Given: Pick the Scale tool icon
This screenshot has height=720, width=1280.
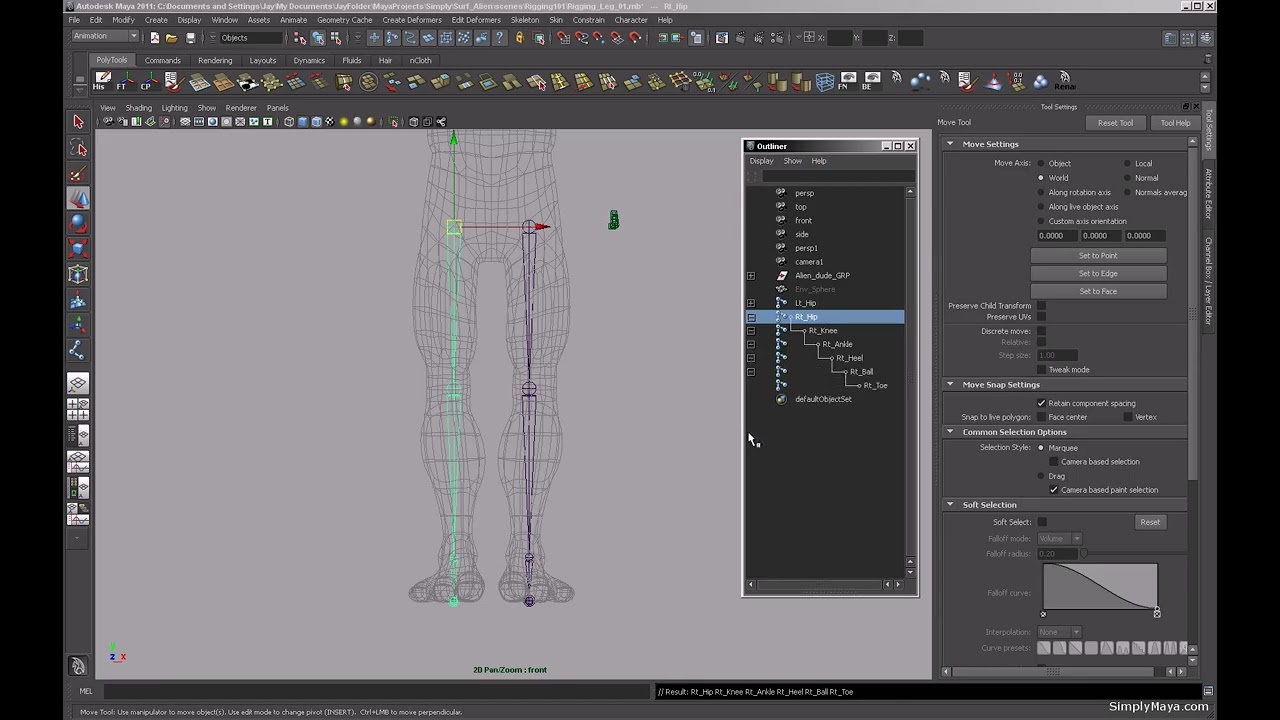Looking at the screenshot, I should click(78, 249).
